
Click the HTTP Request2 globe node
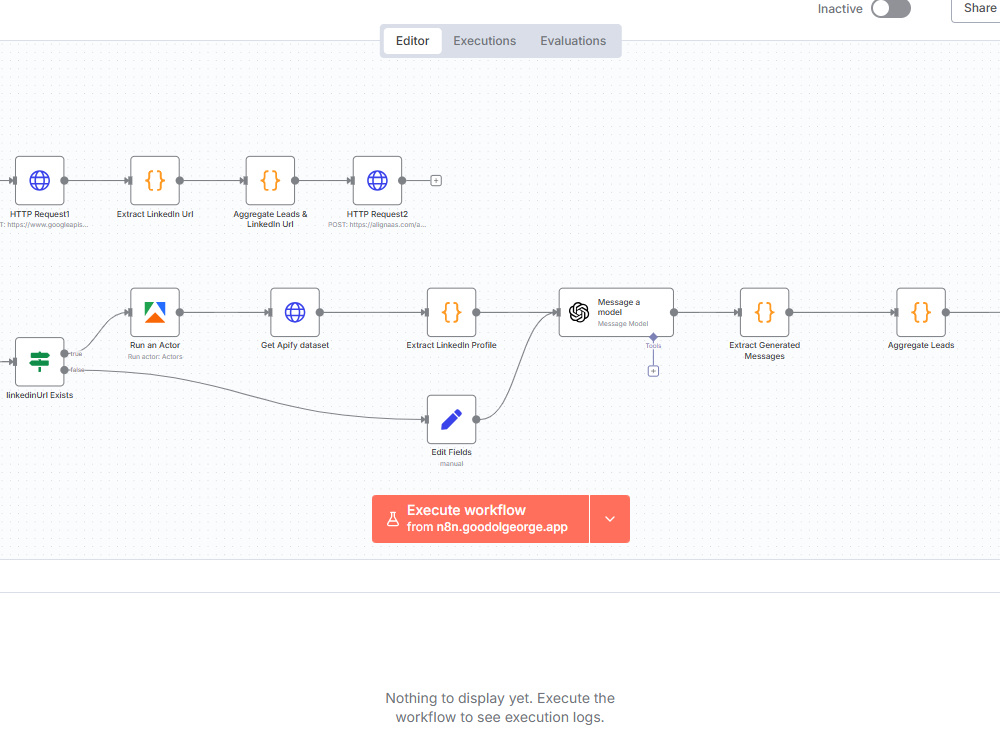(378, 180)
